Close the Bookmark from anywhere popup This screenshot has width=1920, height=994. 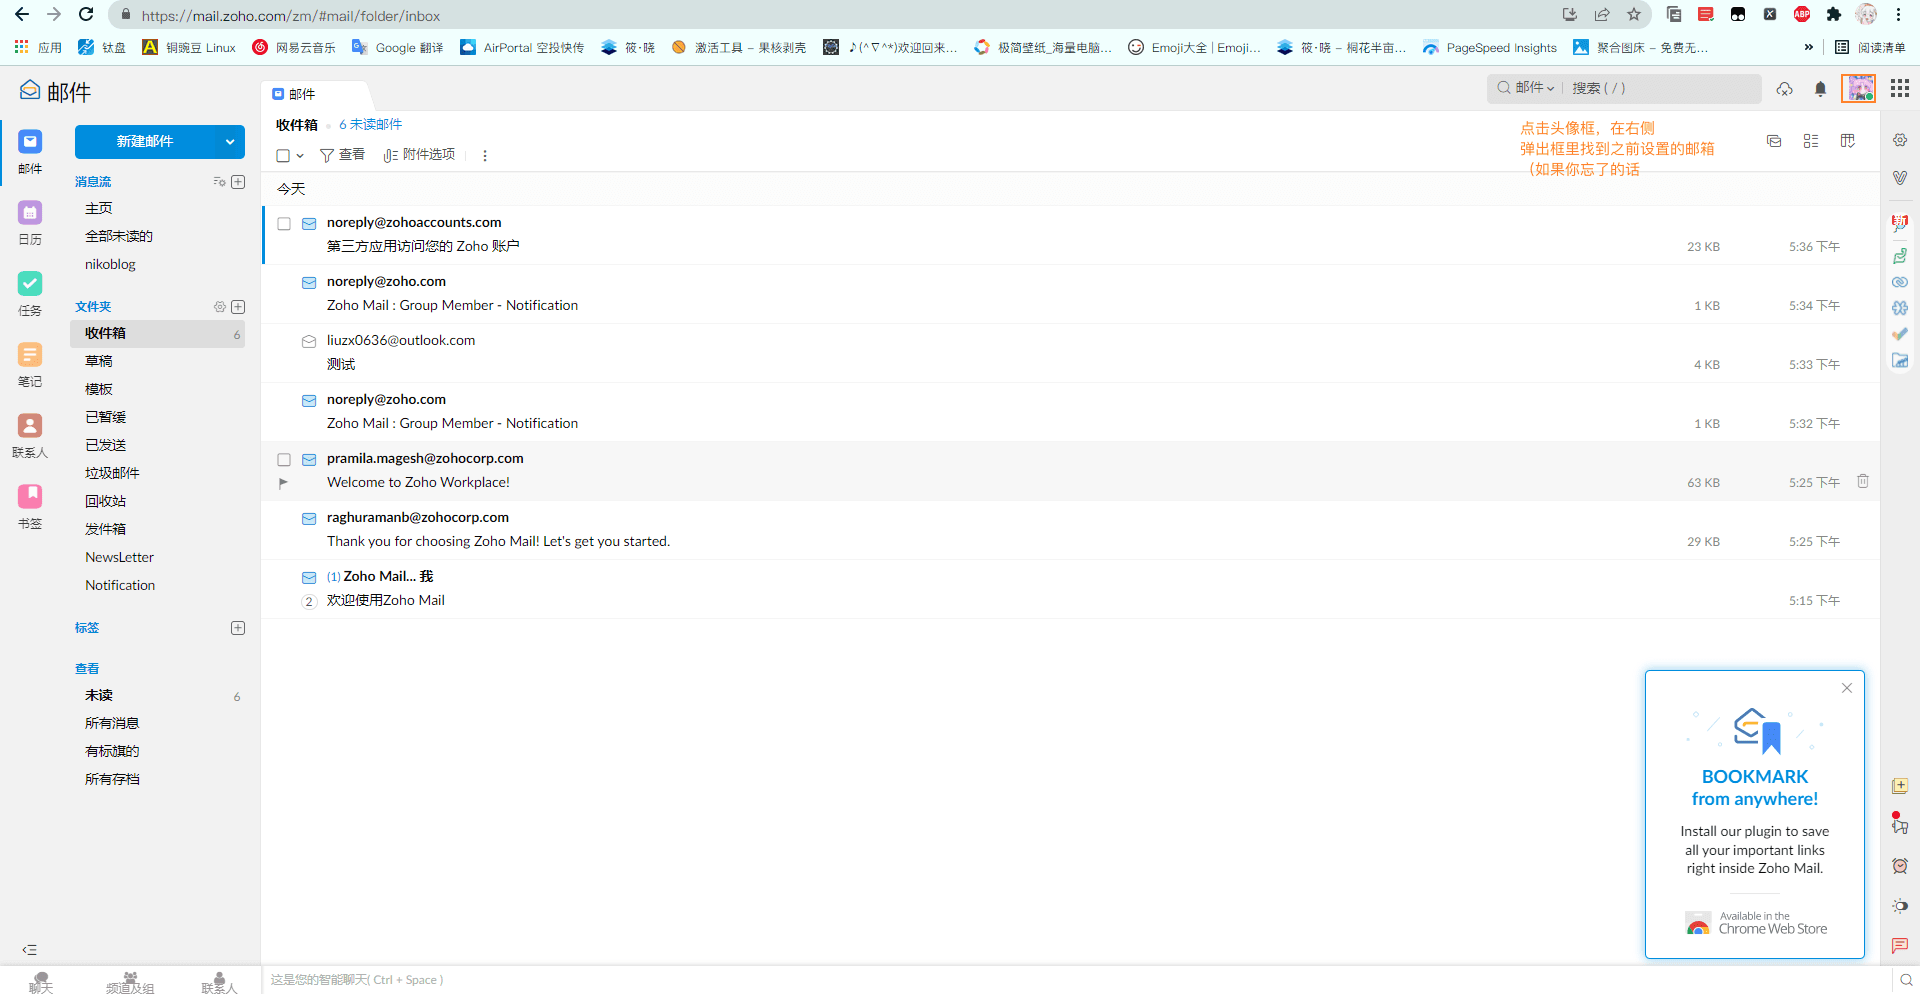(1847, 688)
